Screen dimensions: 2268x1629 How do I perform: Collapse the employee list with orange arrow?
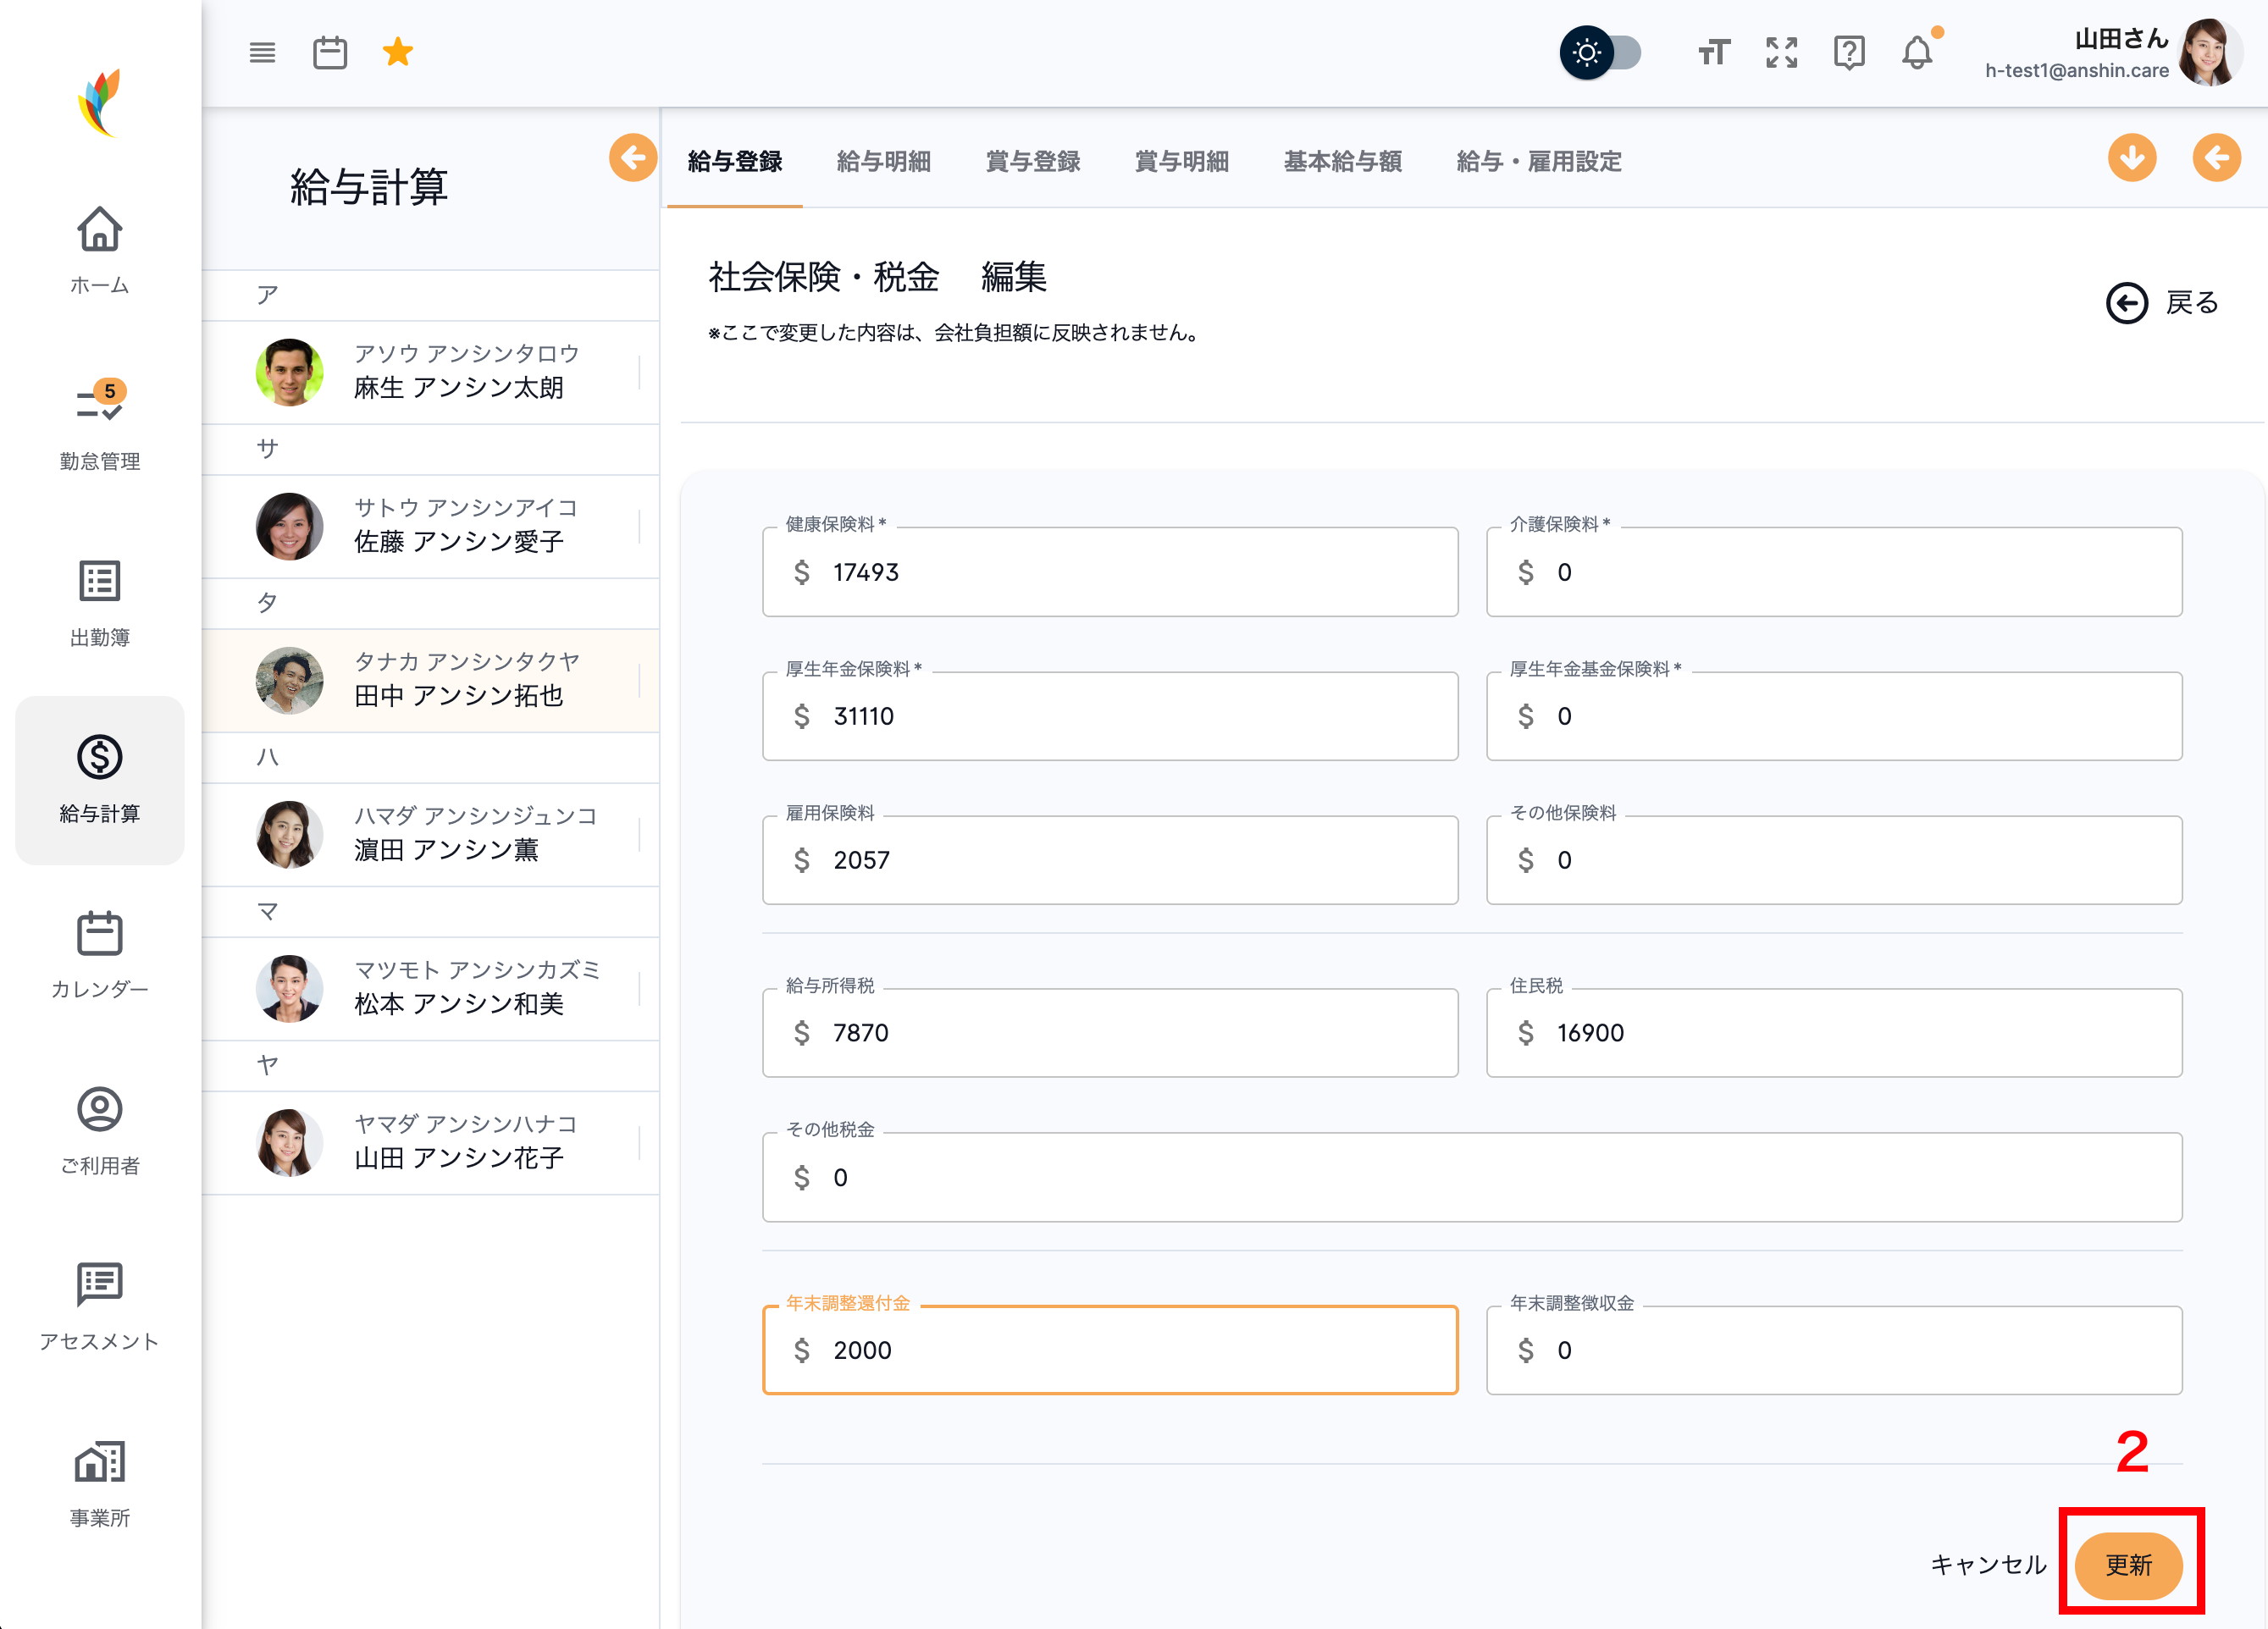pyautogui.click(x=633, y=158)
